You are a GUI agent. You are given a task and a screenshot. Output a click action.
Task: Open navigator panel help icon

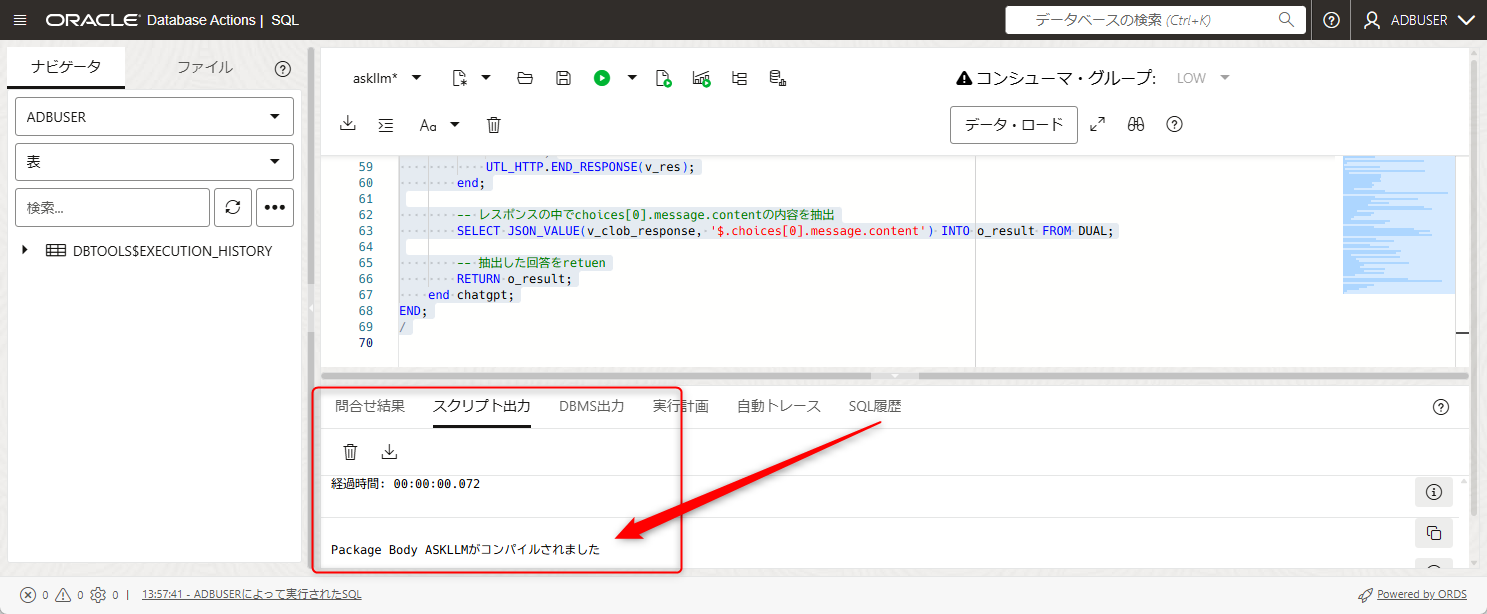coord(282,69)
